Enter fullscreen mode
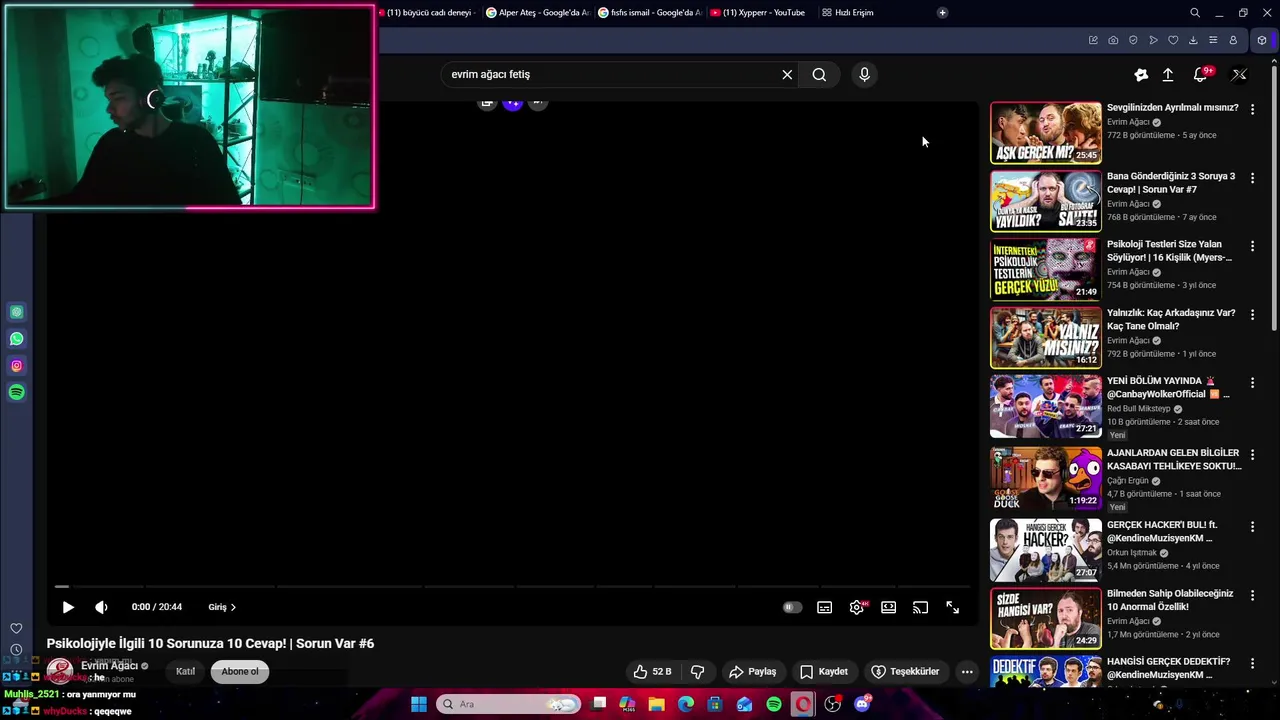 952,607
